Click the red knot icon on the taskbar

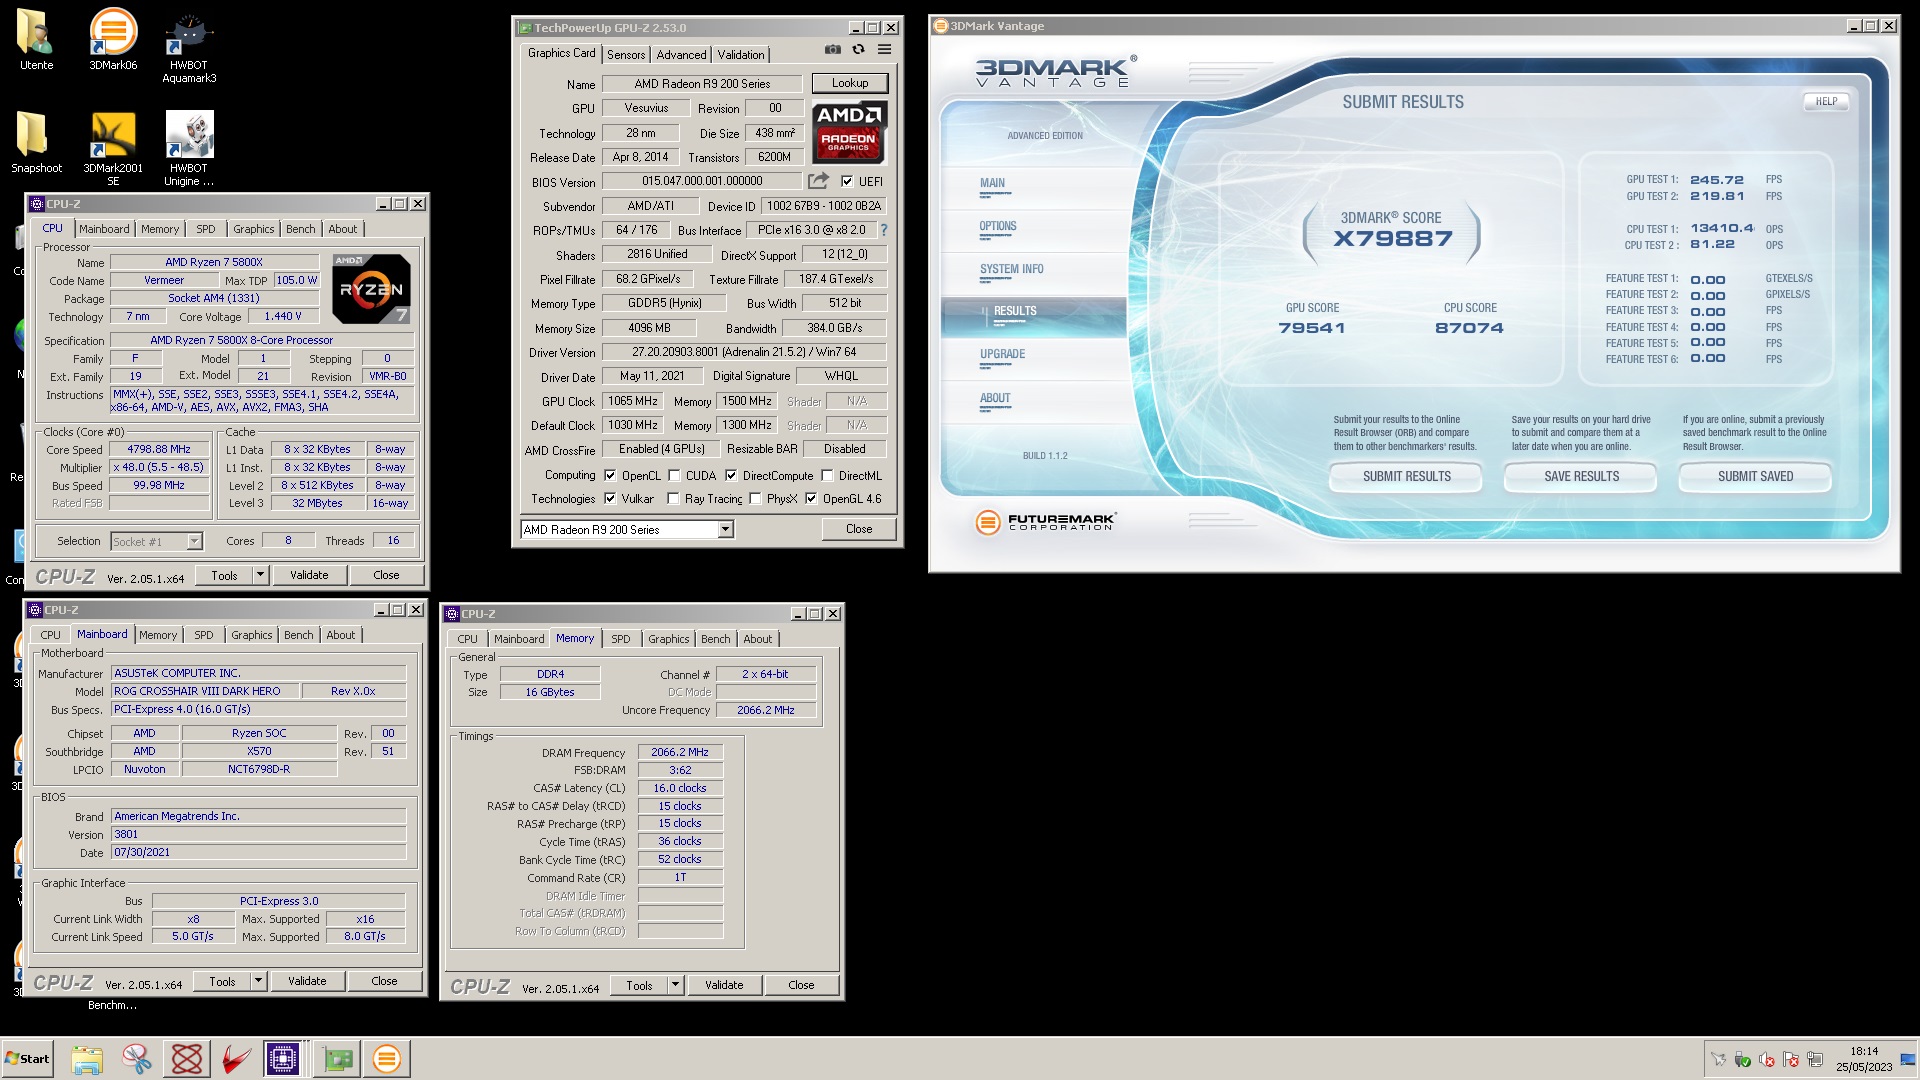click(187, 1059)
